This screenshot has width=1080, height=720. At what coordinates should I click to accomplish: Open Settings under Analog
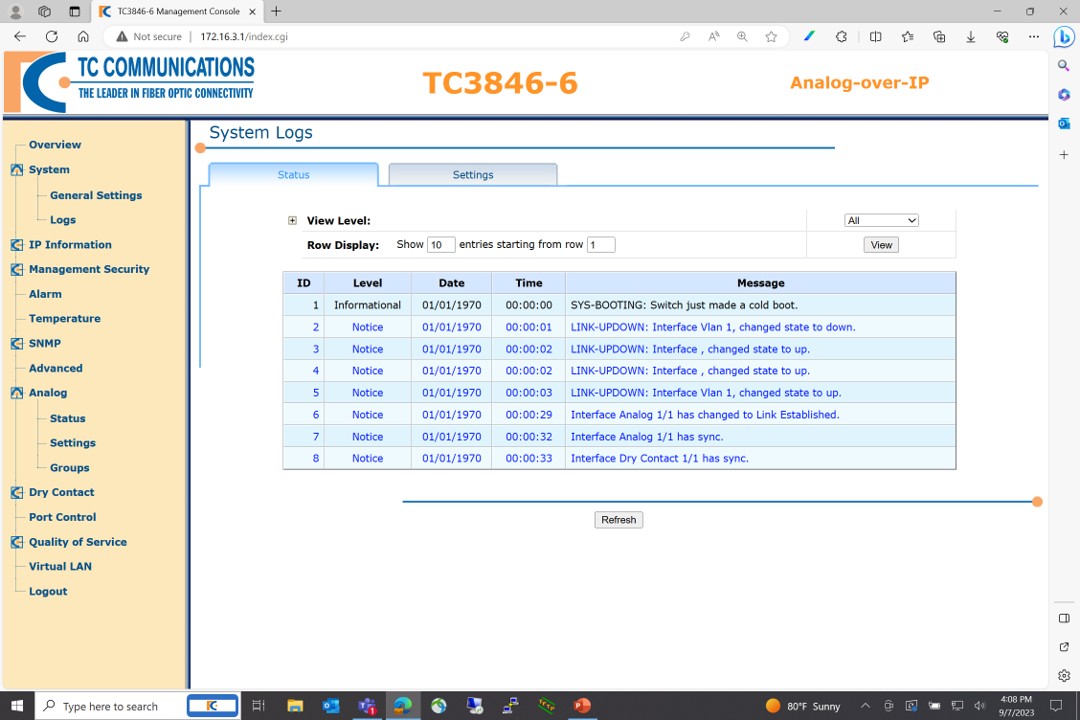tap(72, 443)
